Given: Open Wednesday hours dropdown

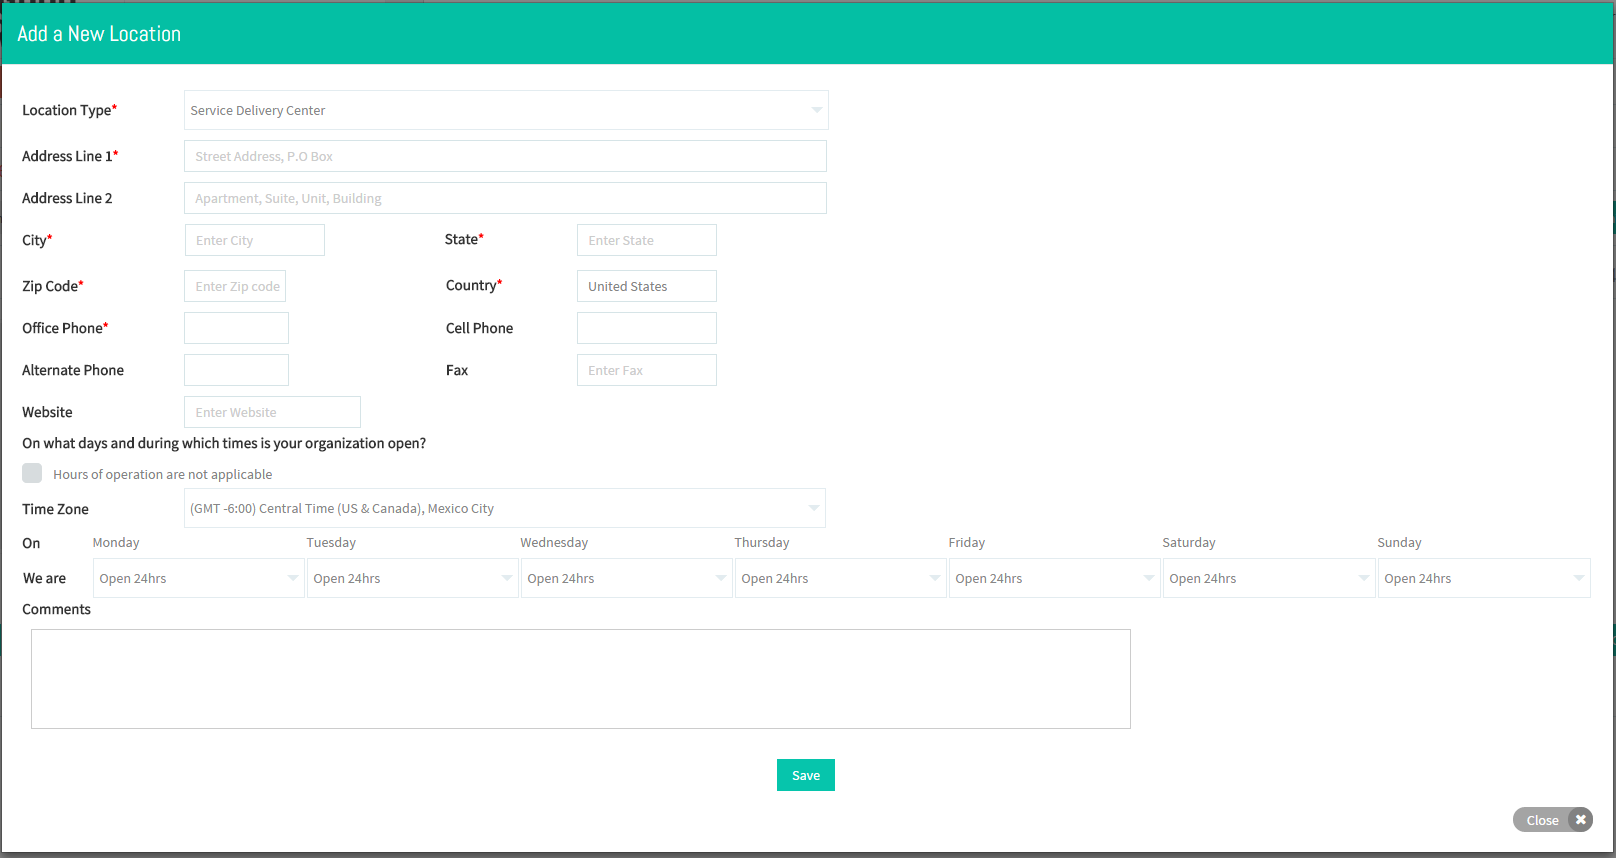Looking at the screenshot, I should pyautogui.click(x=626, y=578).
